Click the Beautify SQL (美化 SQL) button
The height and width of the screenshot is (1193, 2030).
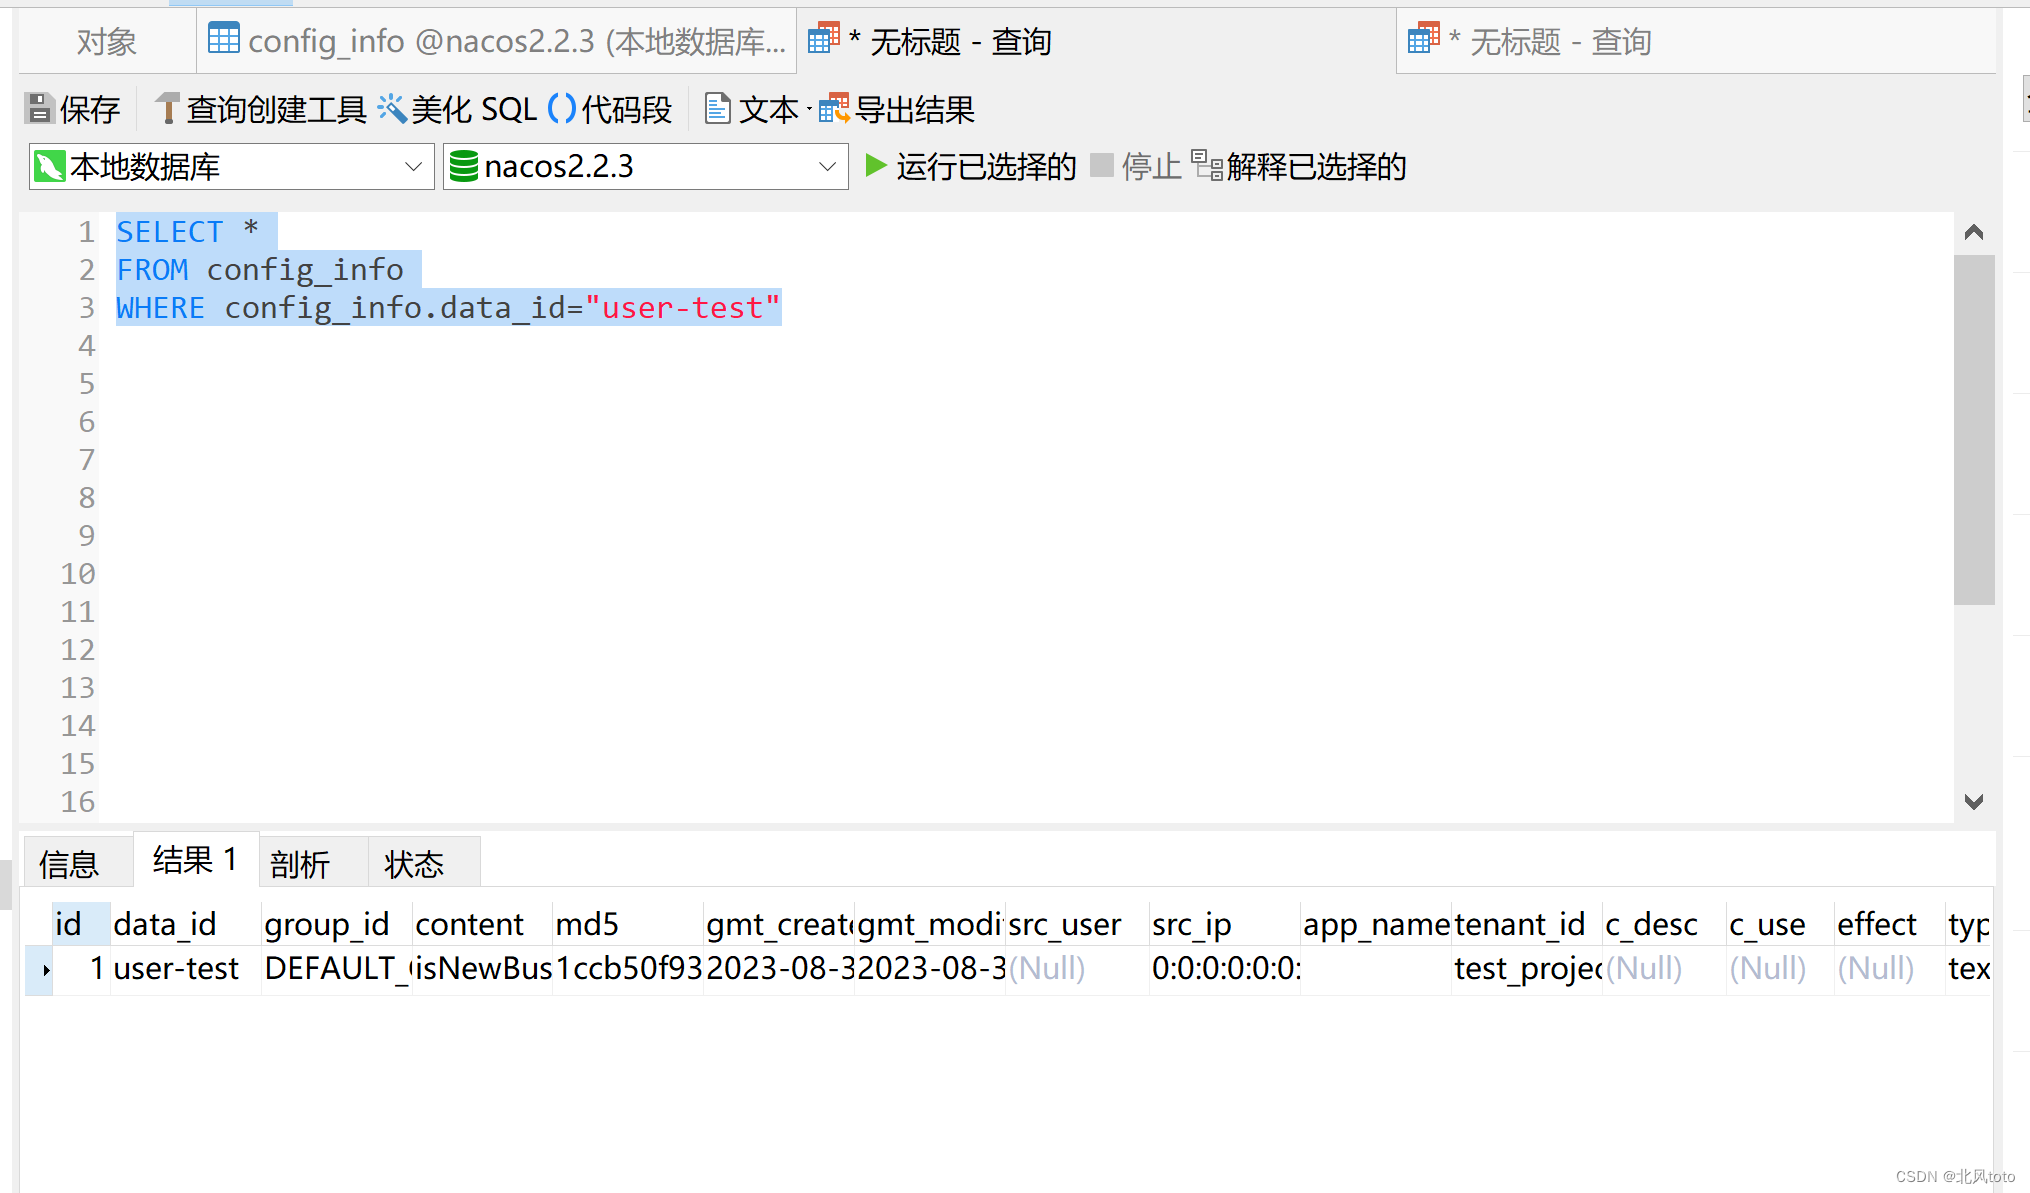tap(458, 109)
